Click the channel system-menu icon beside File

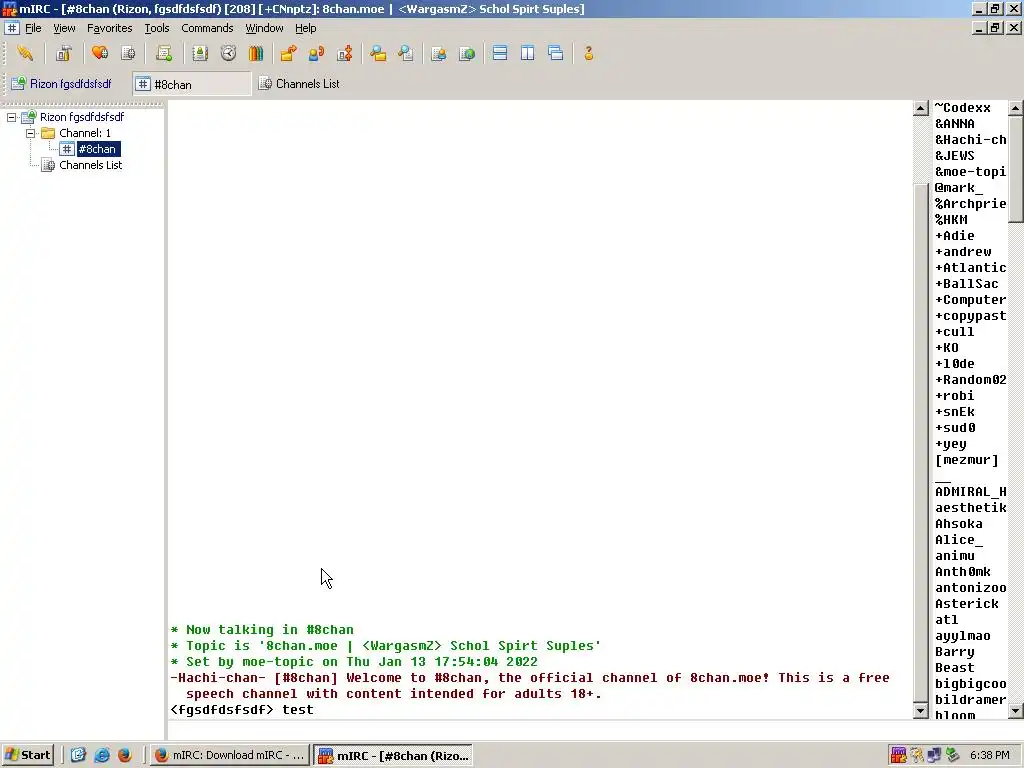[12, 28]
